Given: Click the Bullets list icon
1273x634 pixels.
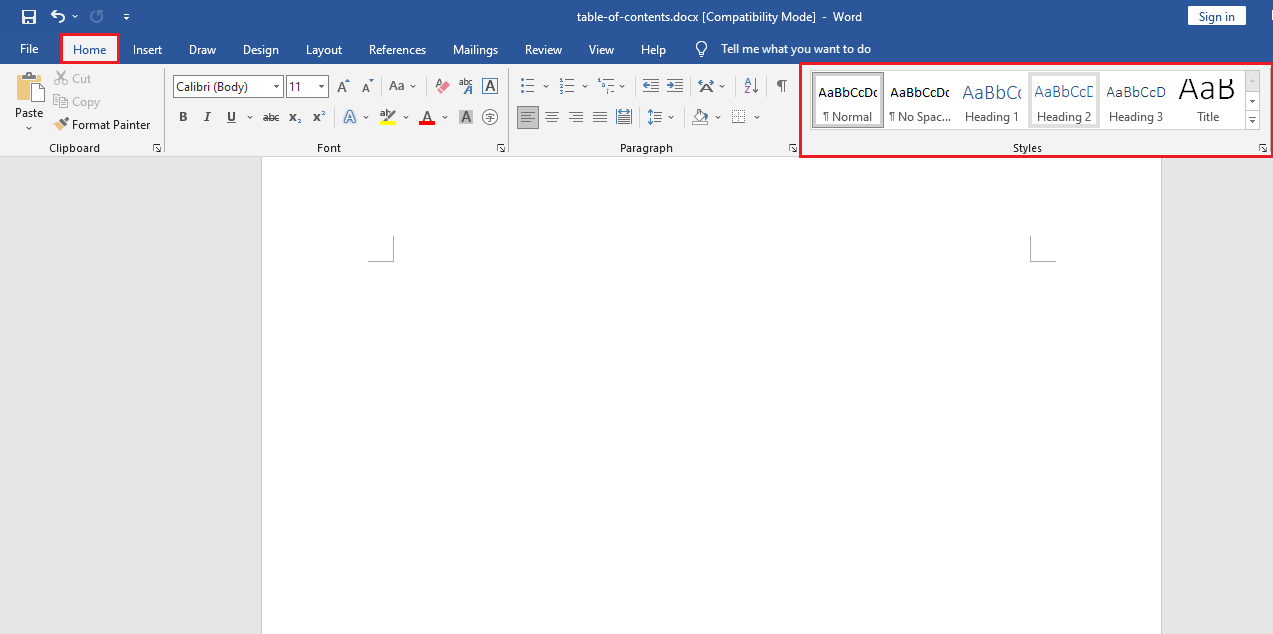Looking at the screenshot, I should click(528, 87).
